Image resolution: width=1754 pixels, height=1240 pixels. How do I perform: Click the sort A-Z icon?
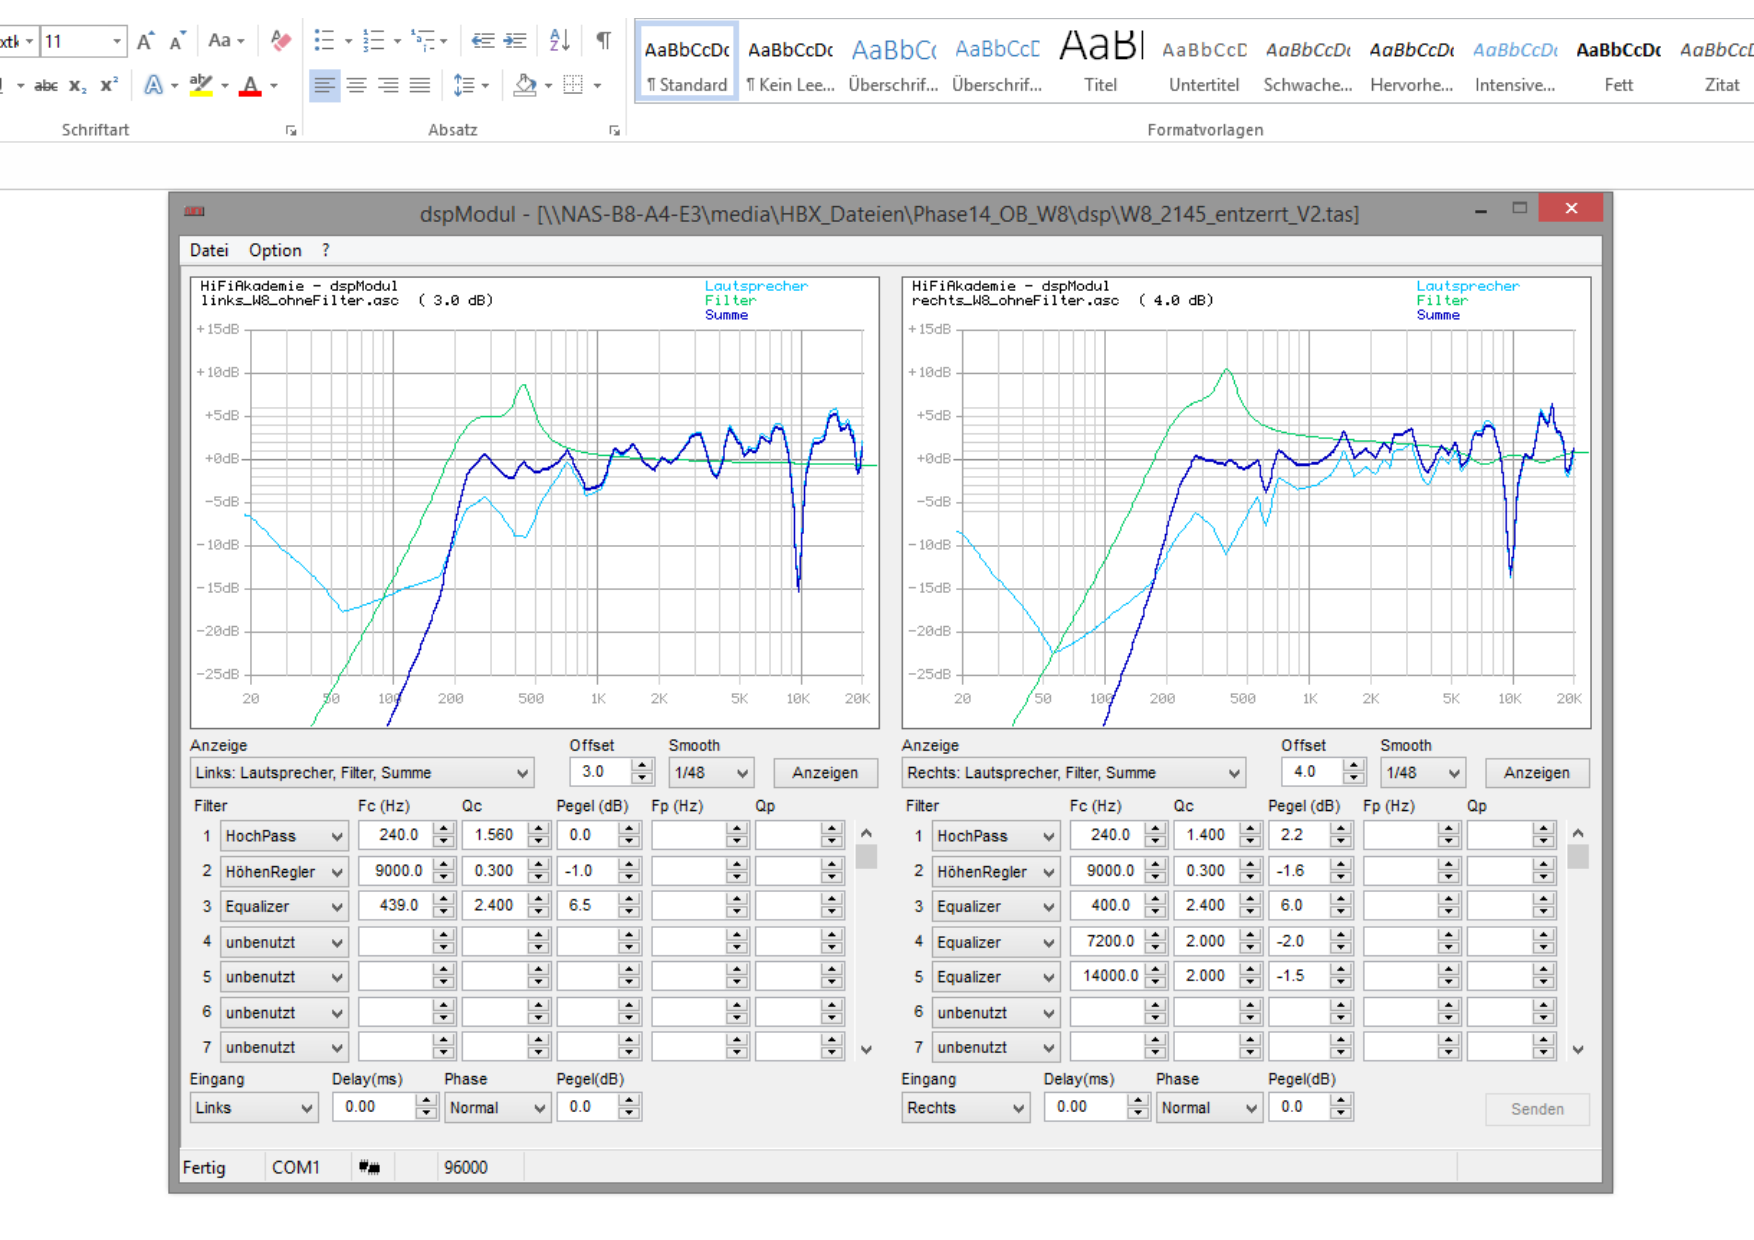[559, 40]
